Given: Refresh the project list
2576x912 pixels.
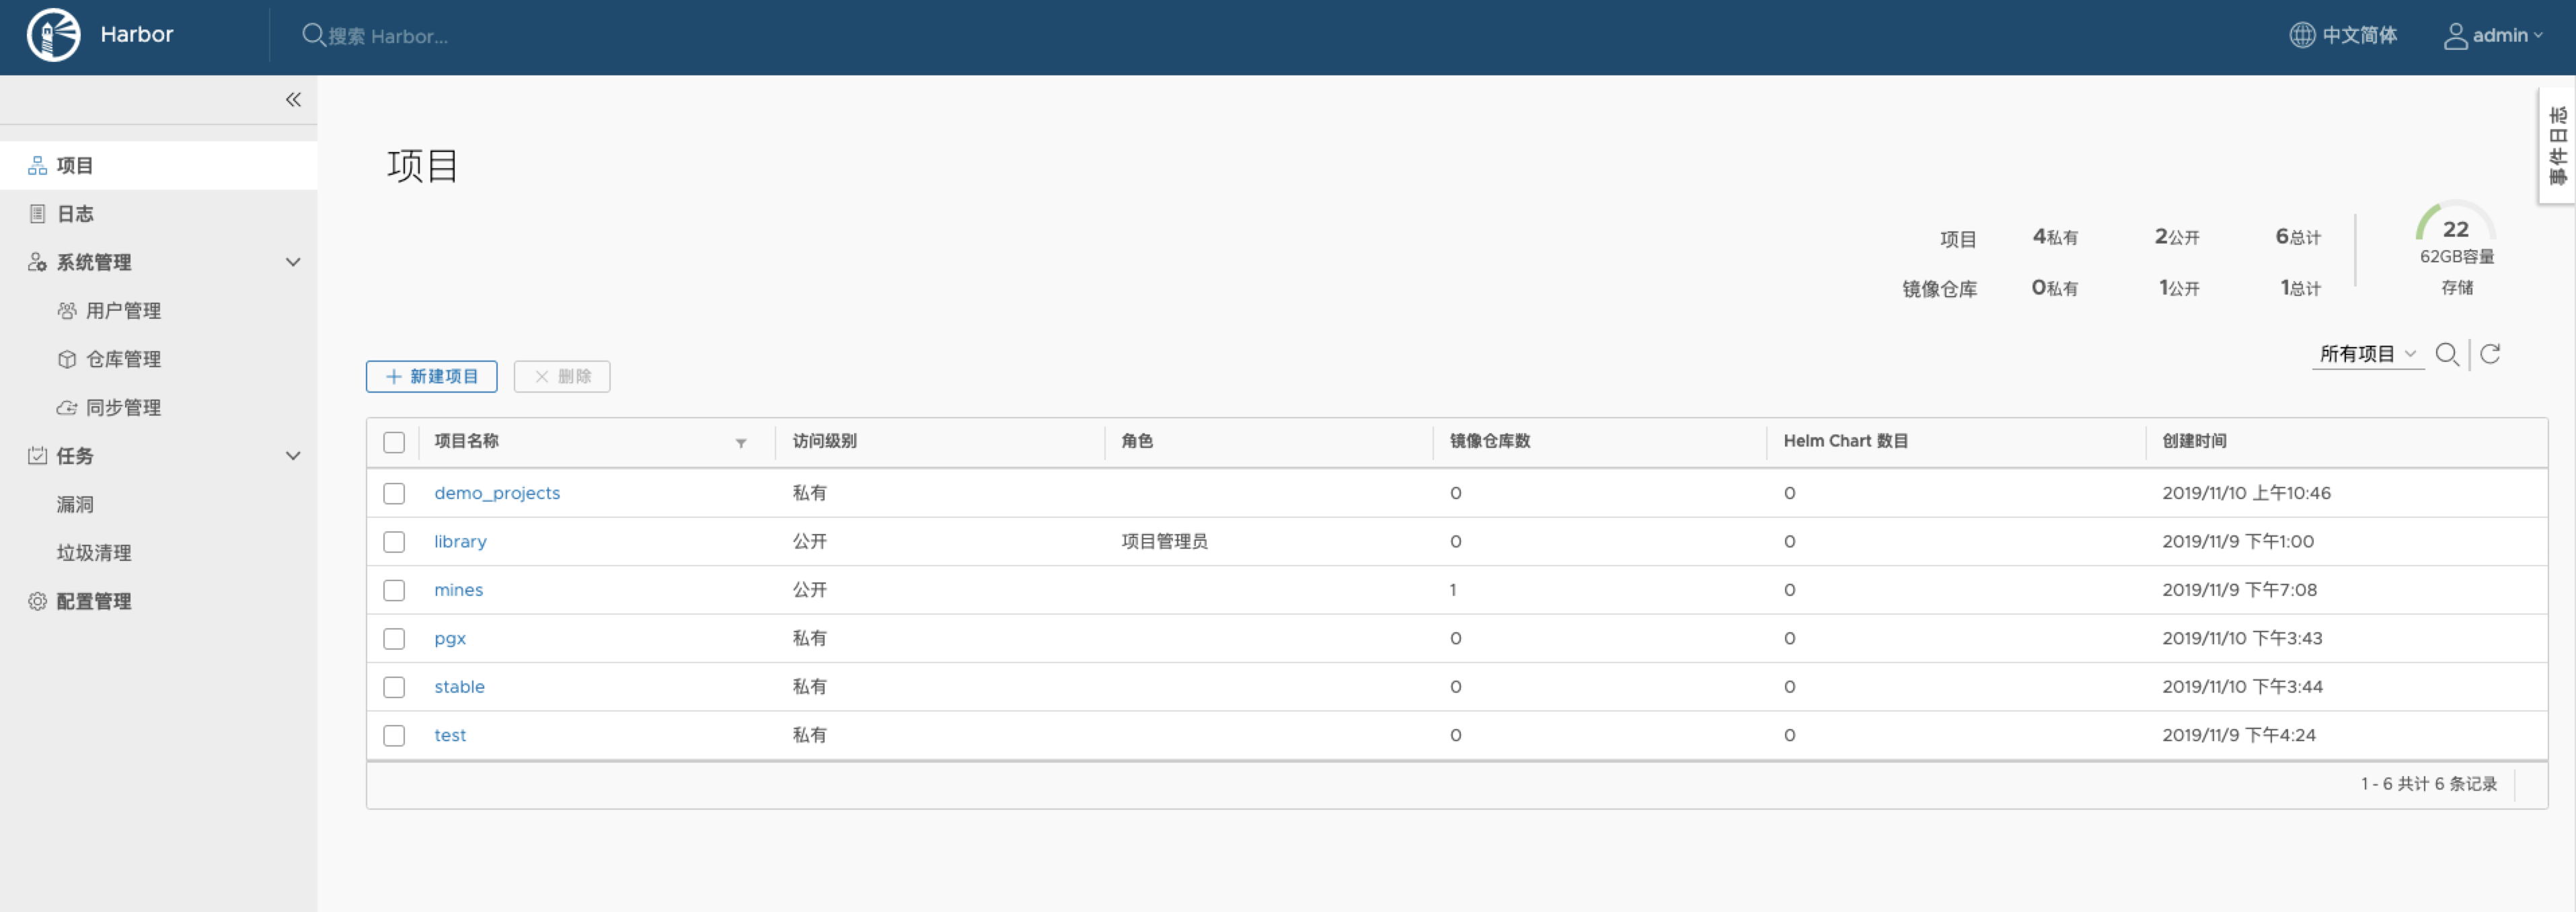Looking at the screenshot, I should pyautogui.click(x=2490, y=354).
